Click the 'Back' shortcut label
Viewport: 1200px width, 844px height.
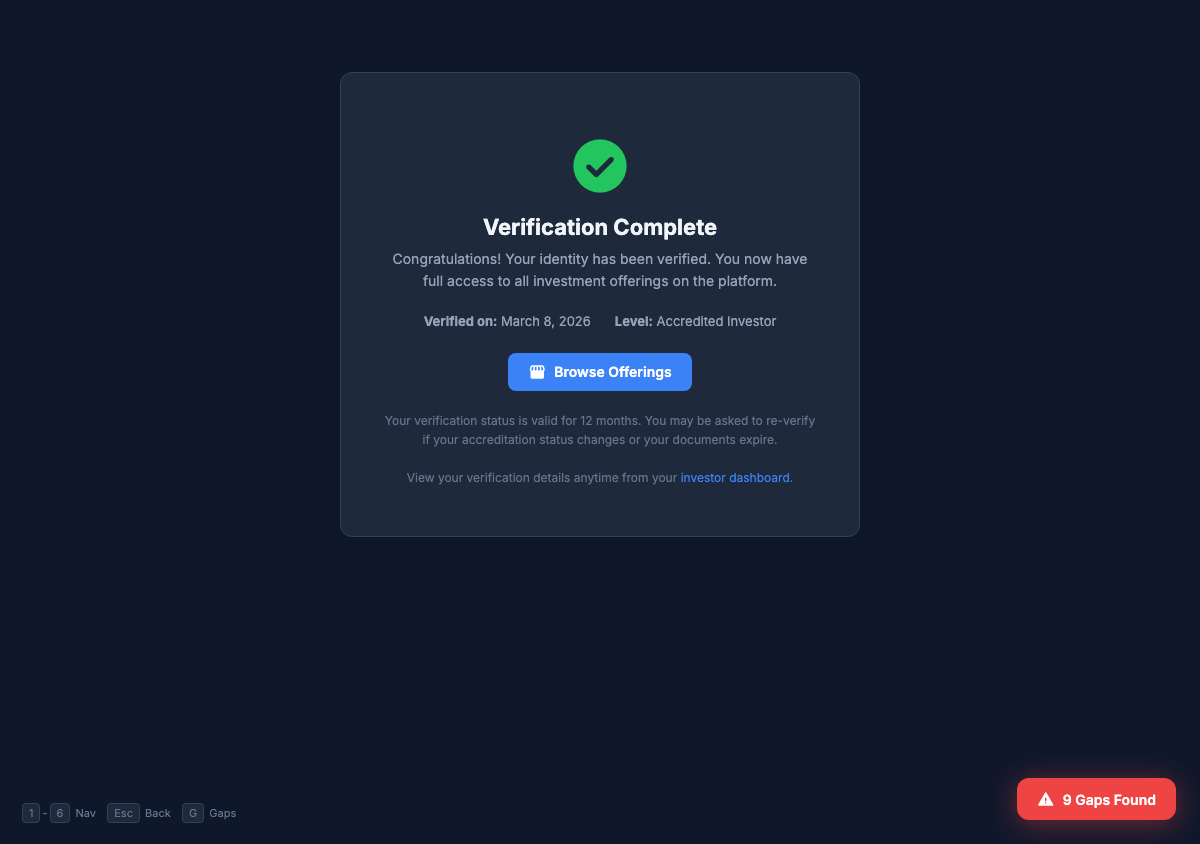[x=158, y=813]
